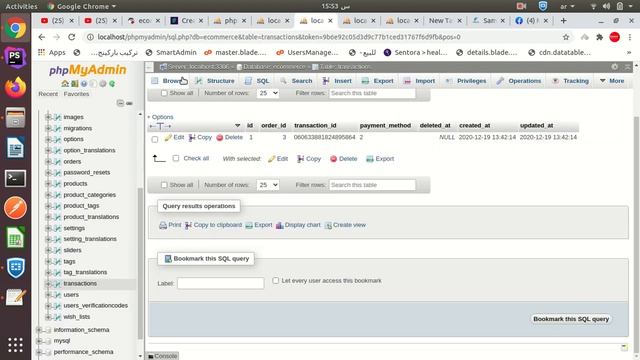
Task: Enable Check all checkbox
Action: point(176,158)
